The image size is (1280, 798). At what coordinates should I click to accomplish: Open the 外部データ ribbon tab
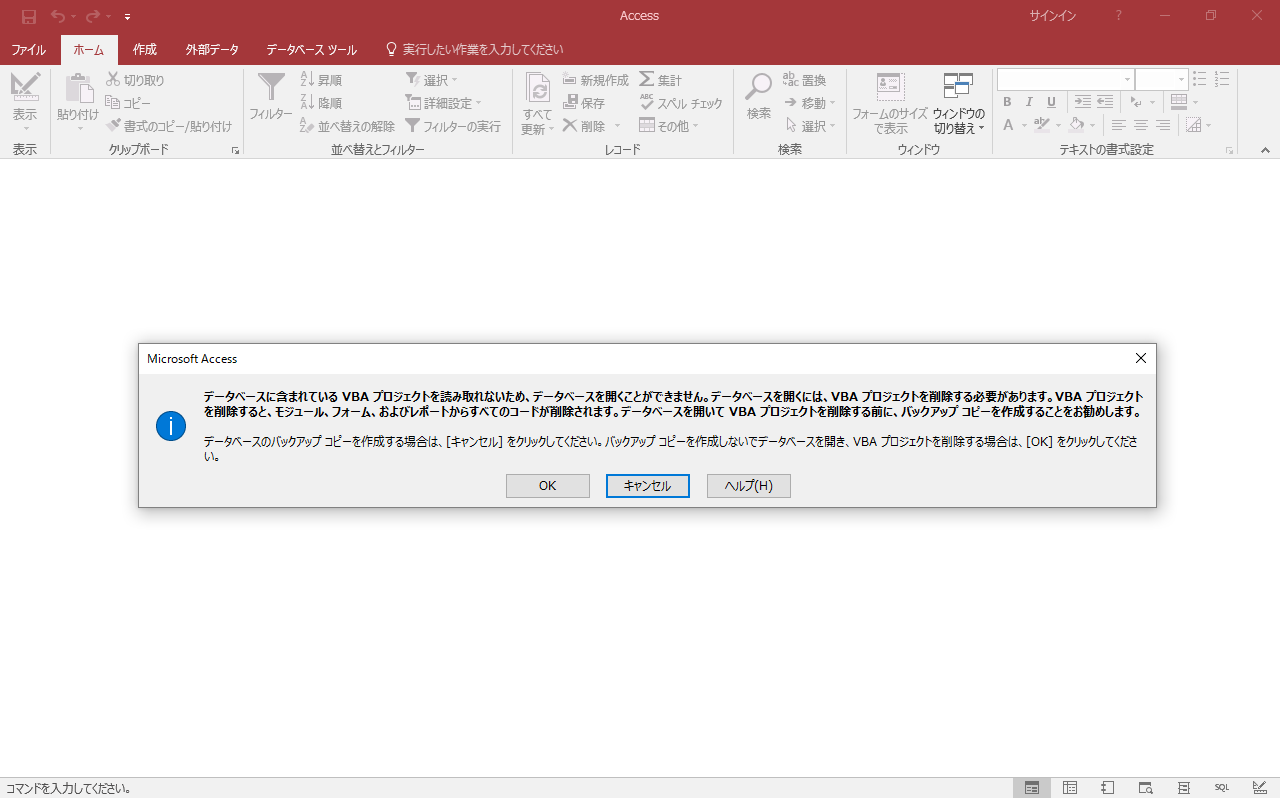pos(211,48)
